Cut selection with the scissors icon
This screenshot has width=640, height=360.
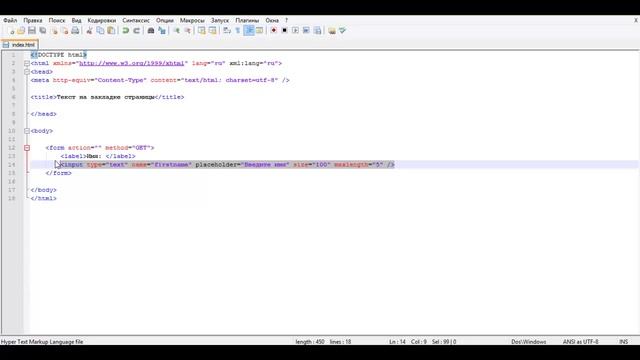click(89, 31)
